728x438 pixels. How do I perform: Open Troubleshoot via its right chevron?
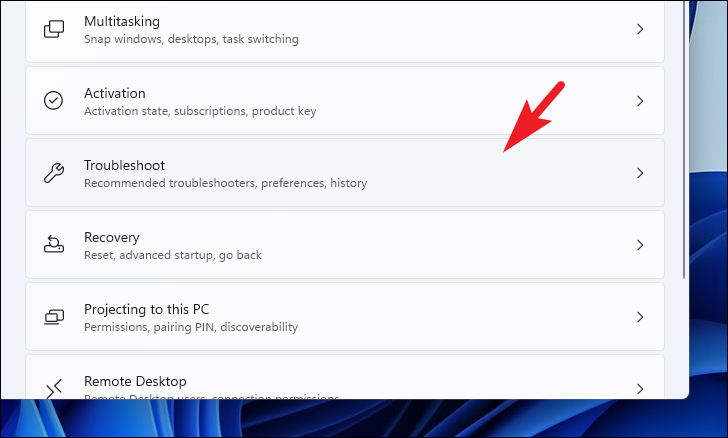640,173
